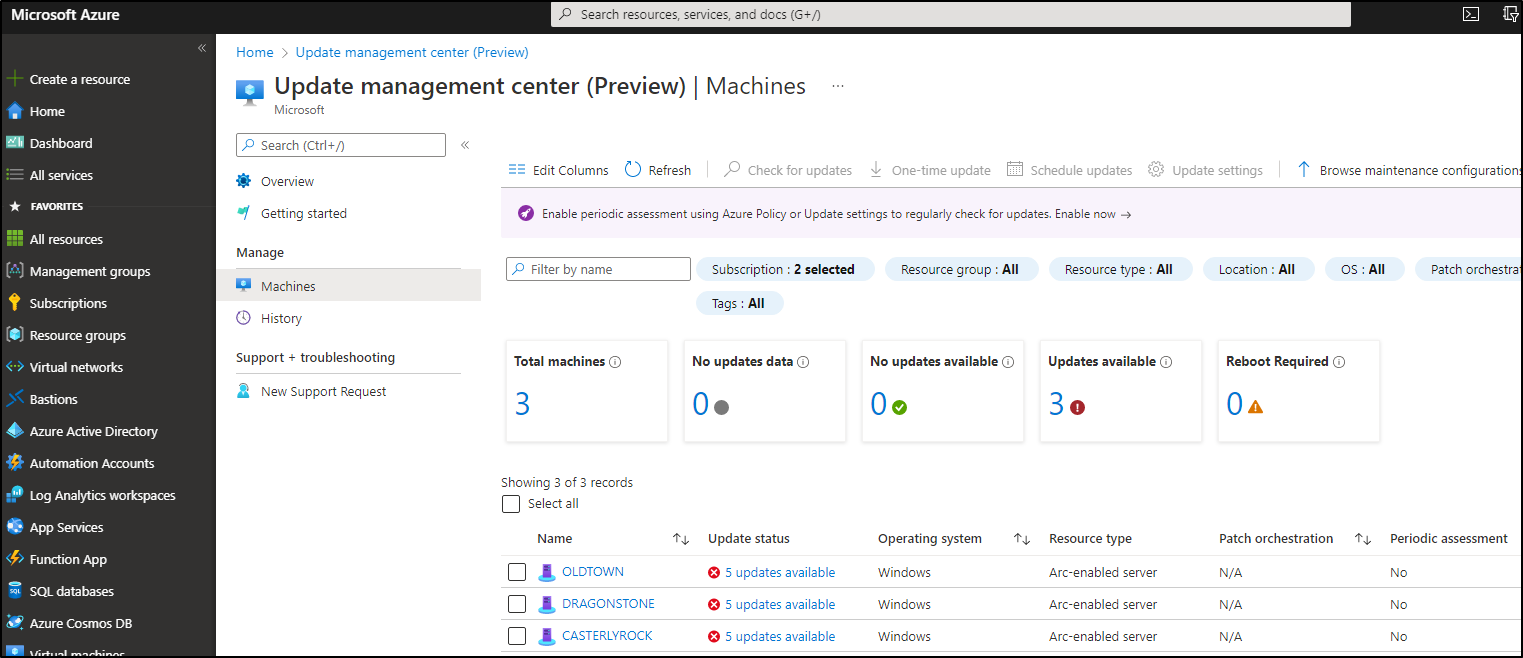Viewport: 1523px width, 658px height.
Task: Collapse the left portal sidebar
Action: pyautogui.click(x=201, y=48)
